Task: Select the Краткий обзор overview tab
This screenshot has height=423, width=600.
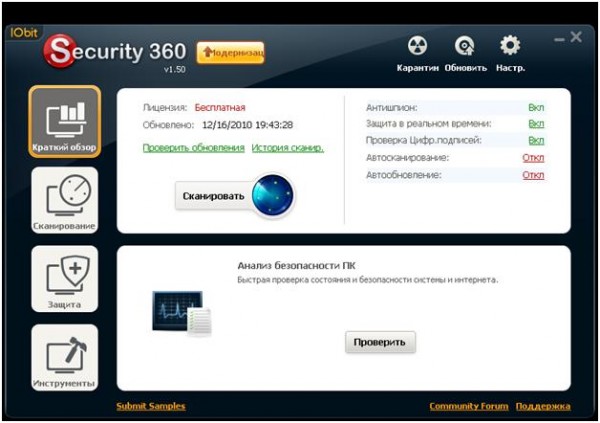Action: click(64, 121)
